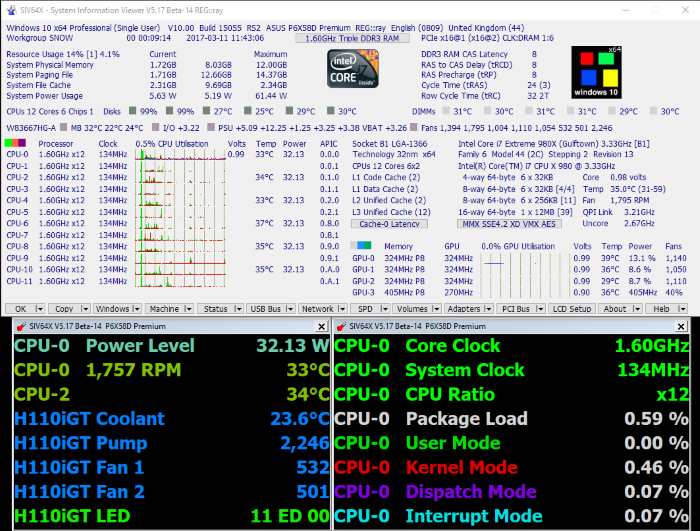Expand the About dropdown arrow
Viewport: 700px width, 531px height.
(x=637, y=309)
